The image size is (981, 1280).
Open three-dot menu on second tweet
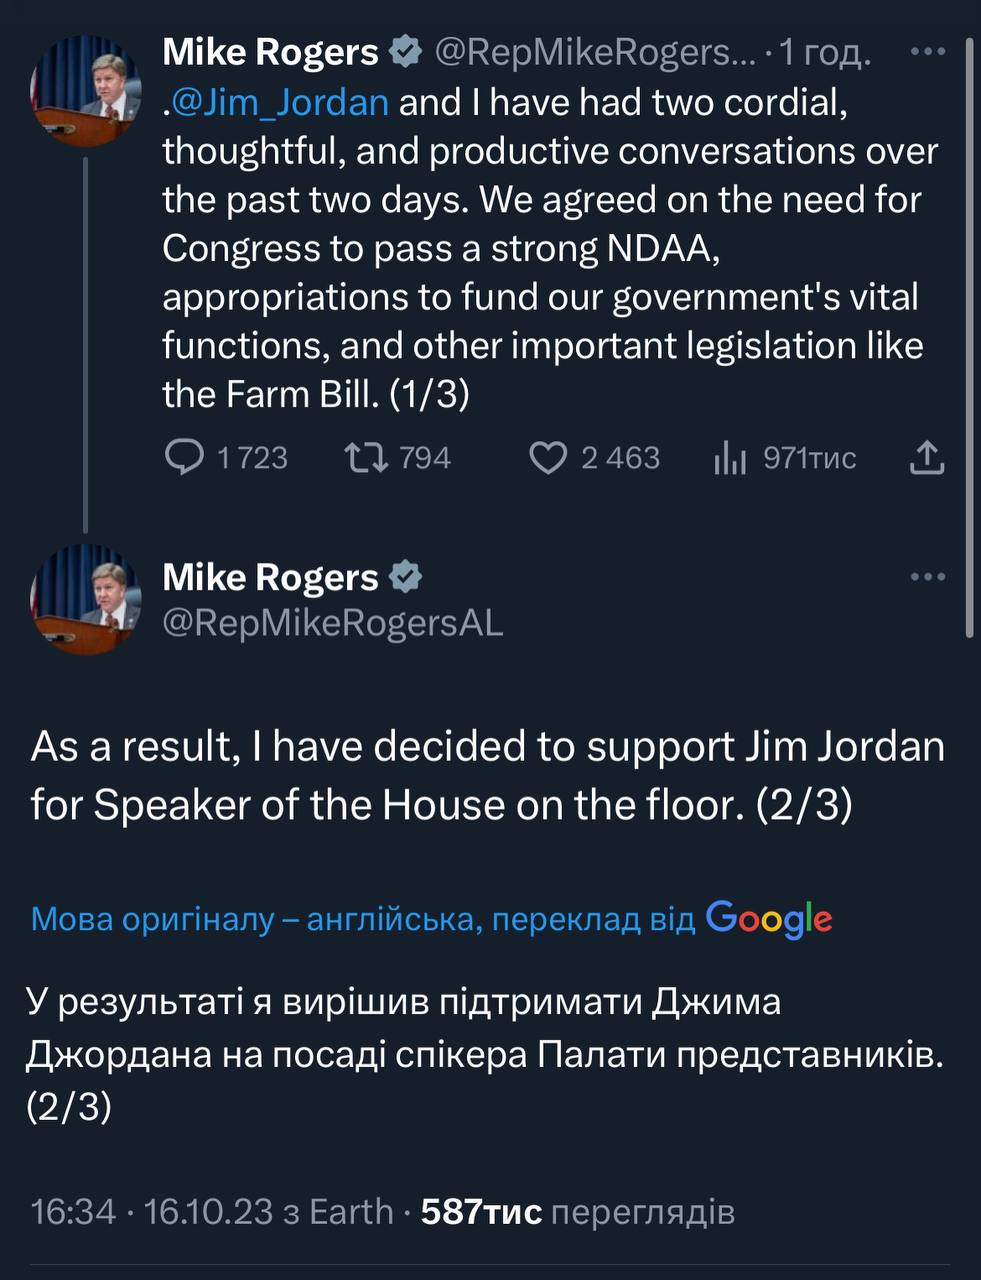click(928, 577)
